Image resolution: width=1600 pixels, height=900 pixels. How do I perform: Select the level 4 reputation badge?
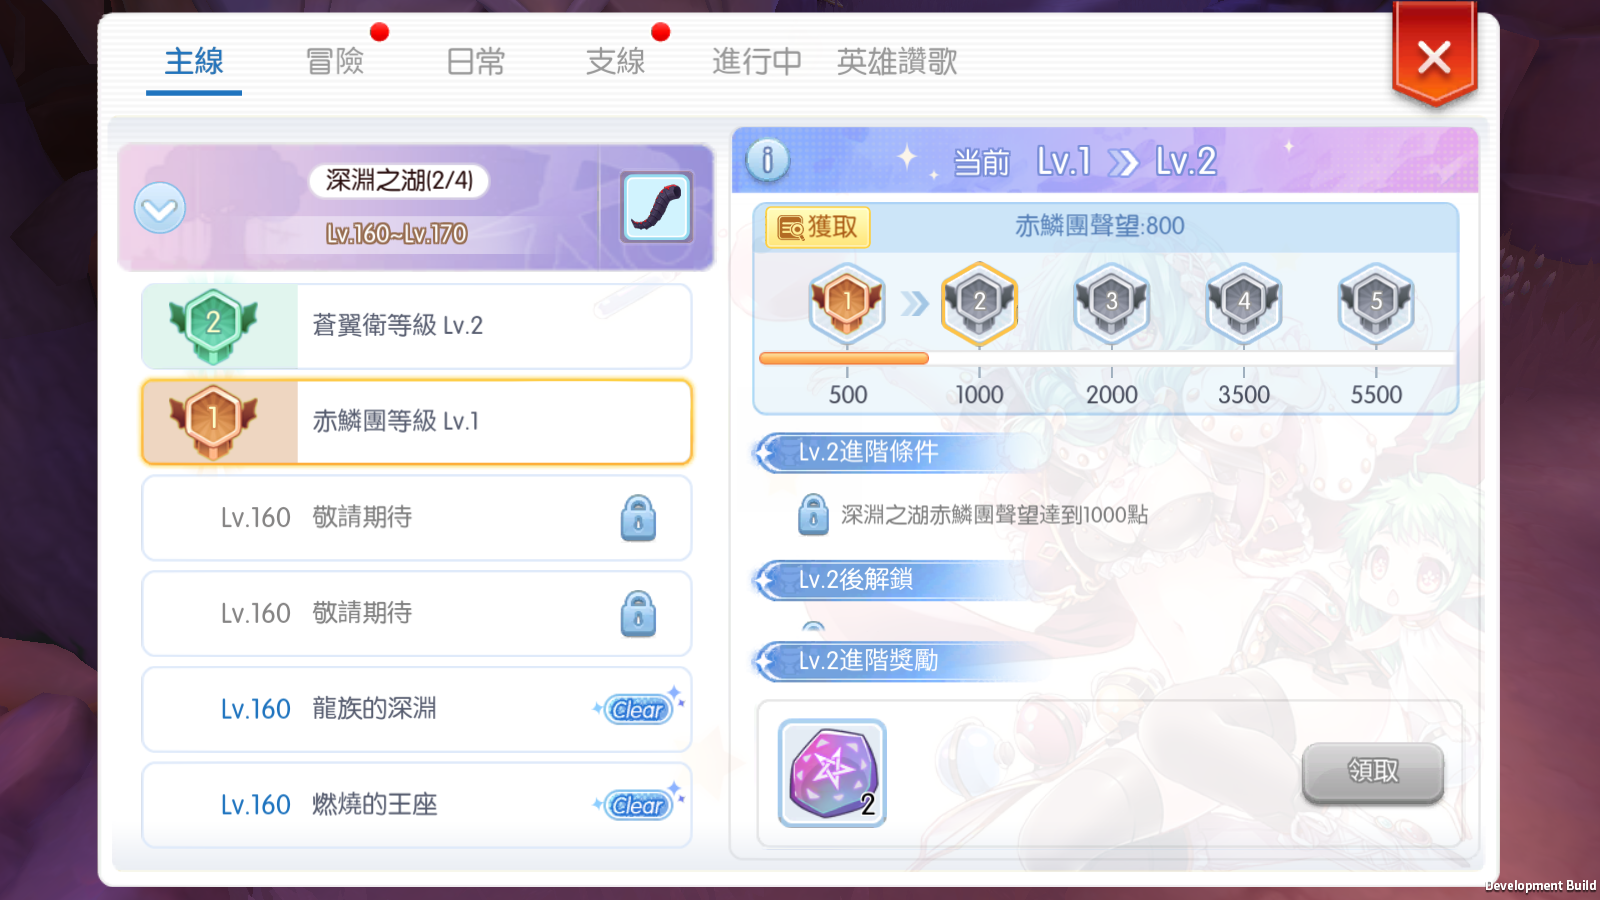[1243, 301]
